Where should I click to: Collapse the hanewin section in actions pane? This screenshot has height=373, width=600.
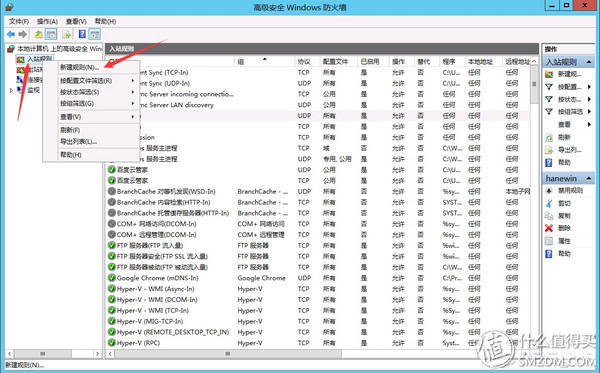click(589, 179)
